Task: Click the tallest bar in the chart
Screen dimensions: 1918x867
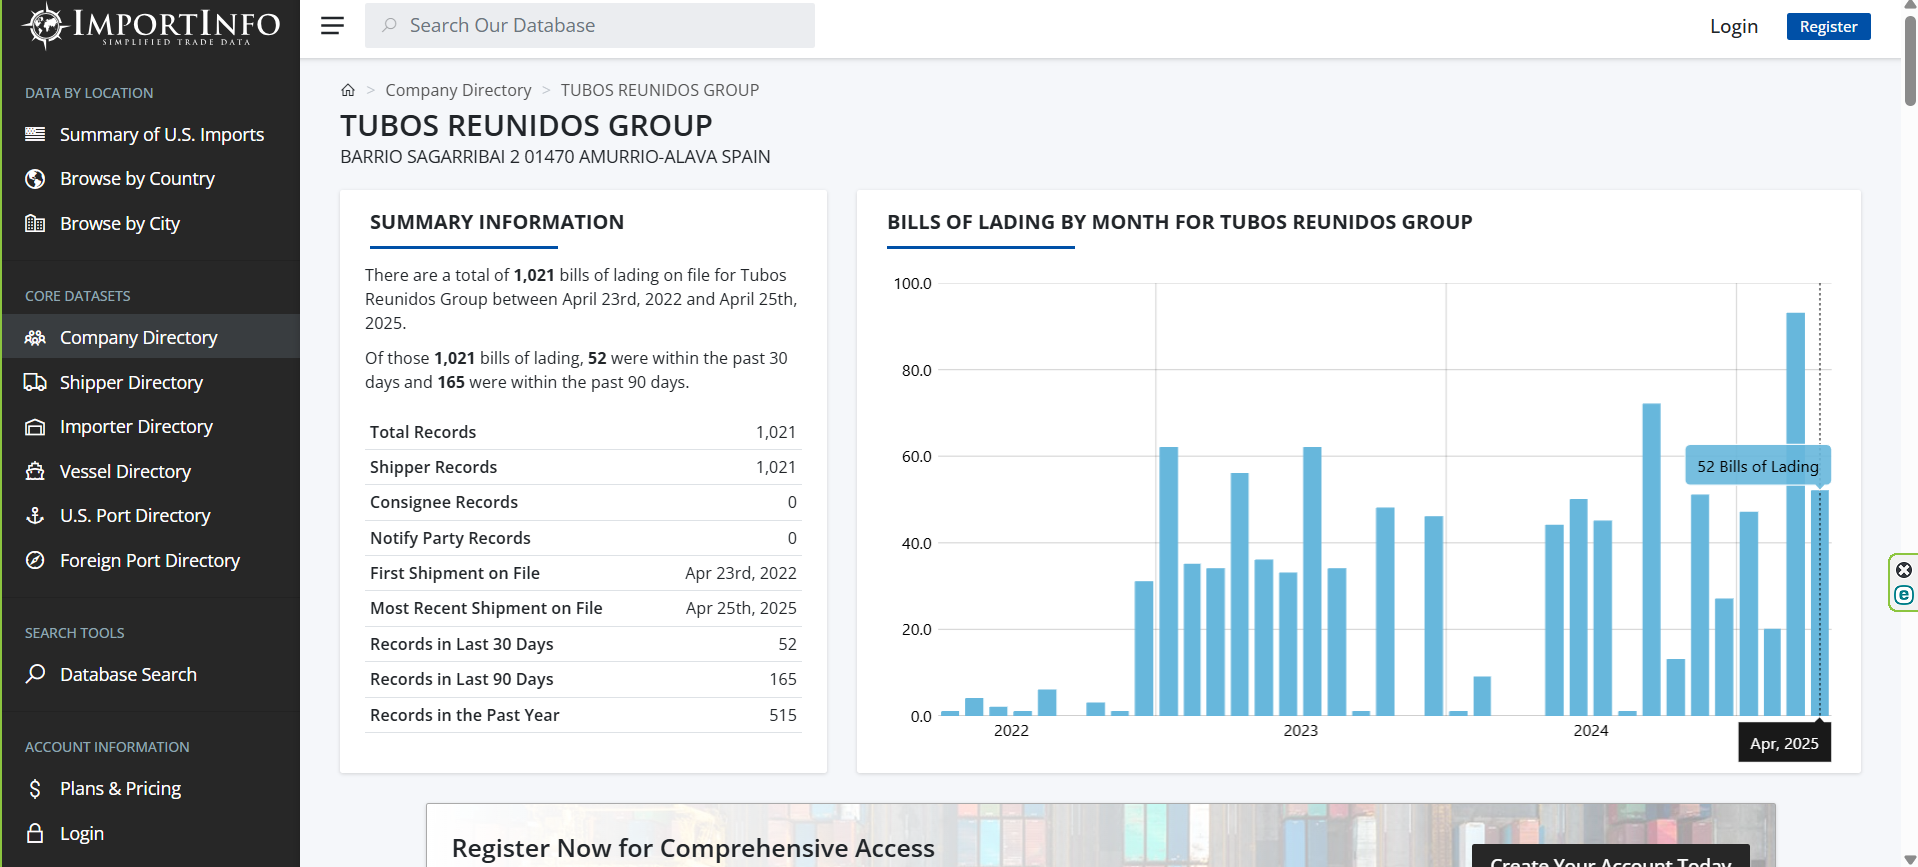Action: pos(1795,514)
